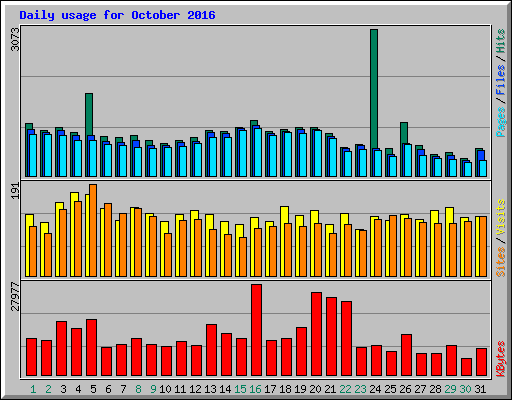
Task: Click day 4 on the x-axis
Action: pos(78,389)
